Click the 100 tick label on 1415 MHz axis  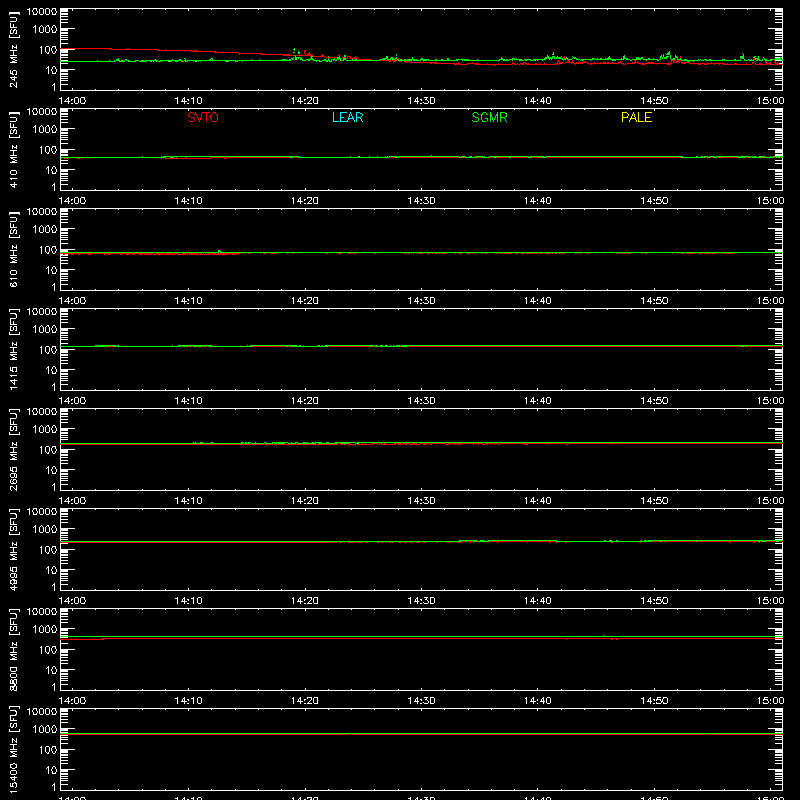48,349
